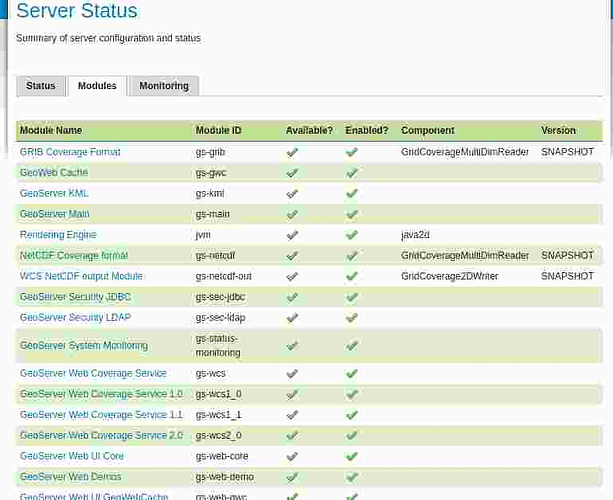Click the Available checkmark for gs-grib
This screenshot has width=613, height=500.
(x=292, y=152)
